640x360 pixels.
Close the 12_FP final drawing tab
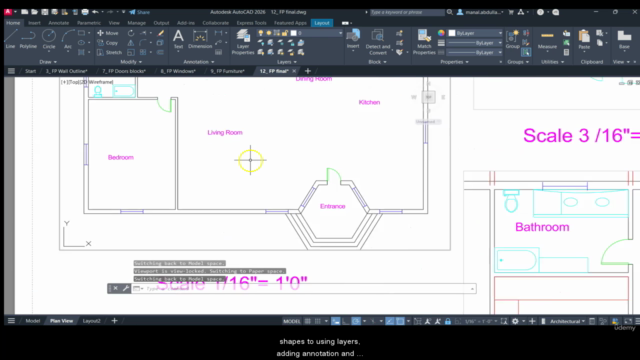click(x=294, y=71)
